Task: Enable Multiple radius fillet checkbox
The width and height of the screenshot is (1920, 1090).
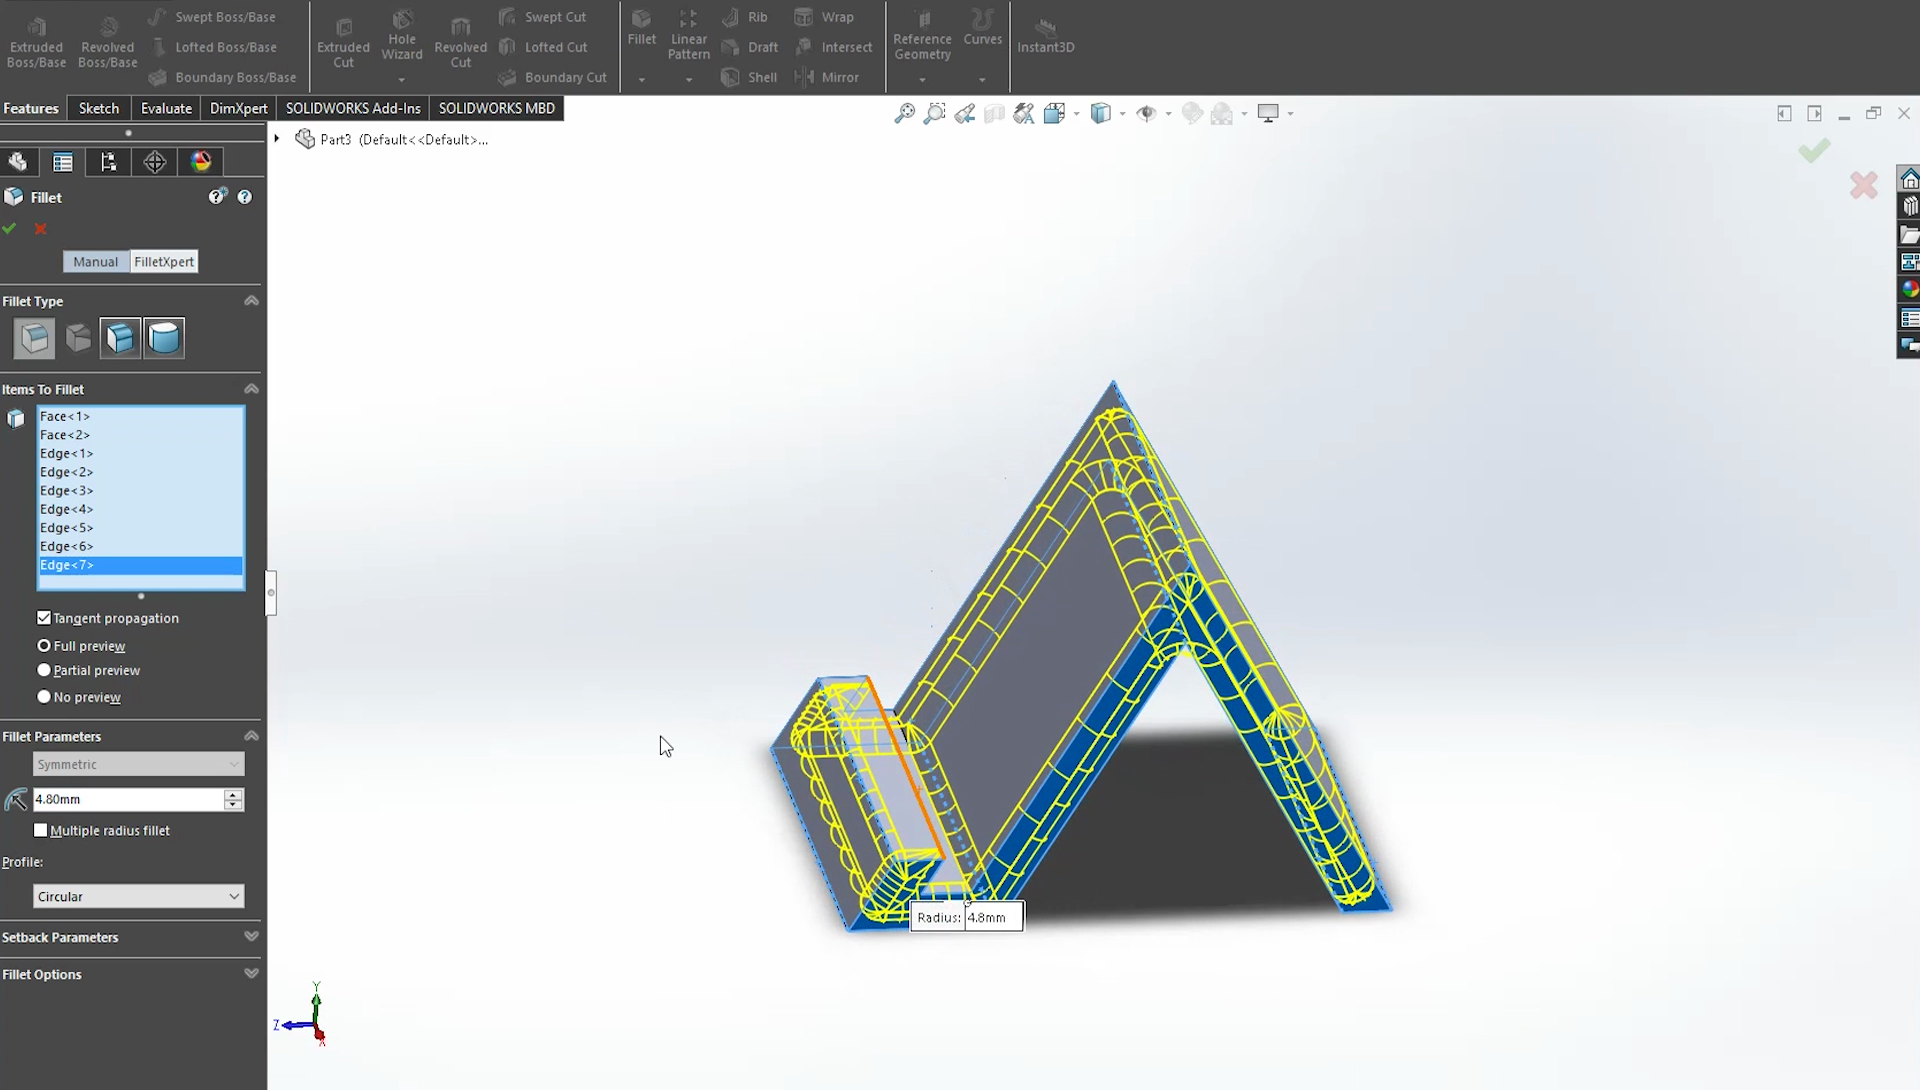Action: click(40, 830)
